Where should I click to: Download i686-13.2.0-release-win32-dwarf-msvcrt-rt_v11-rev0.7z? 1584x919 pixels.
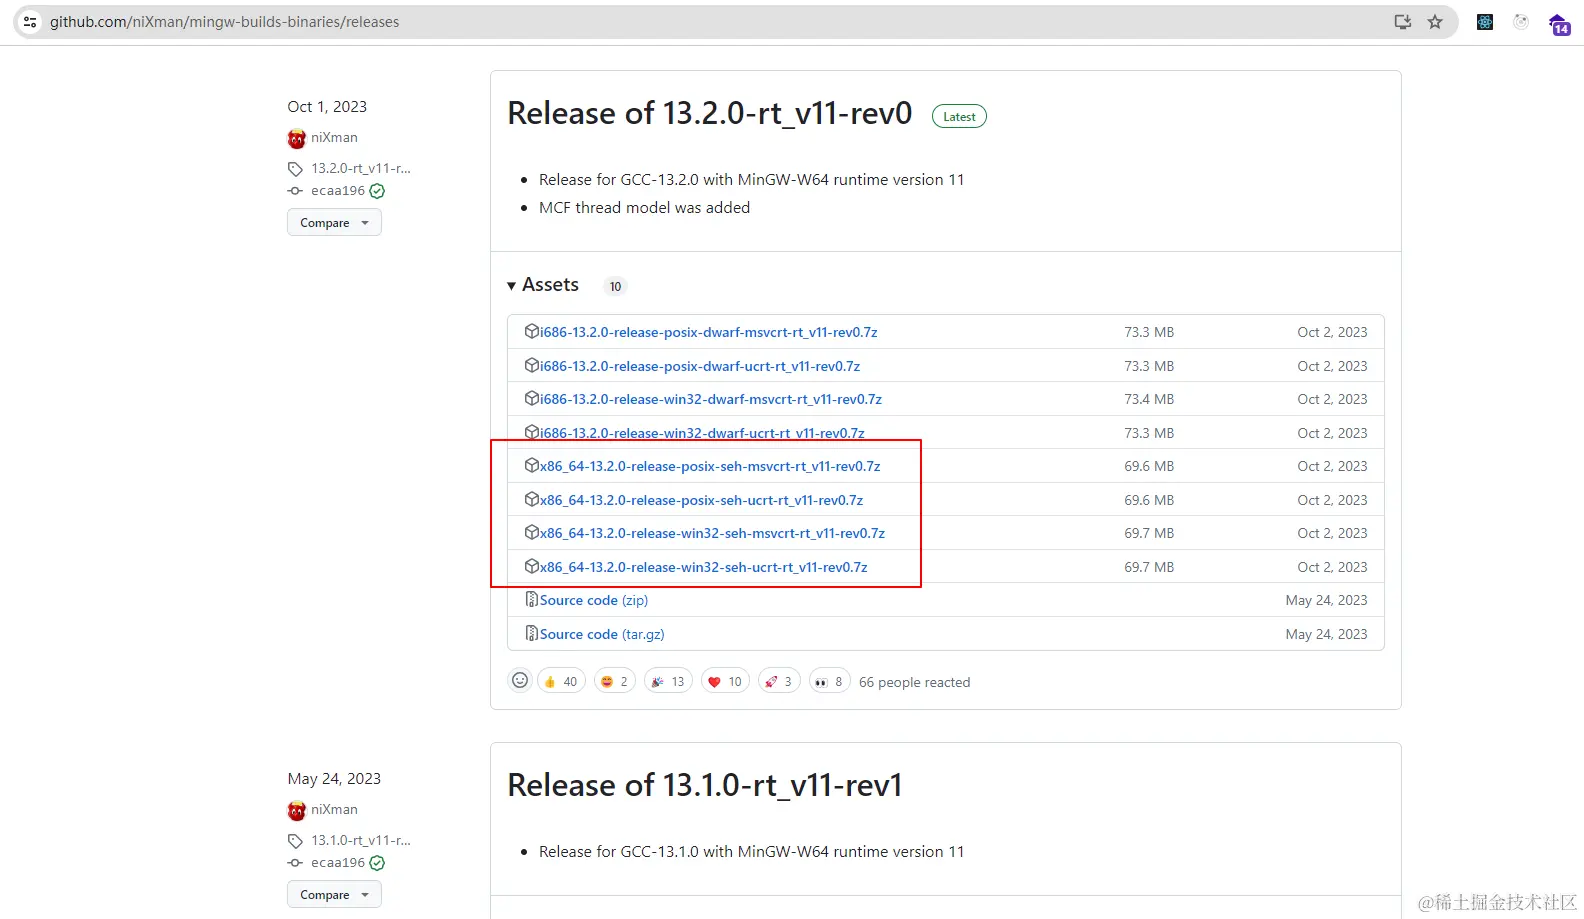pyautogui.click(x=711, y=399)
